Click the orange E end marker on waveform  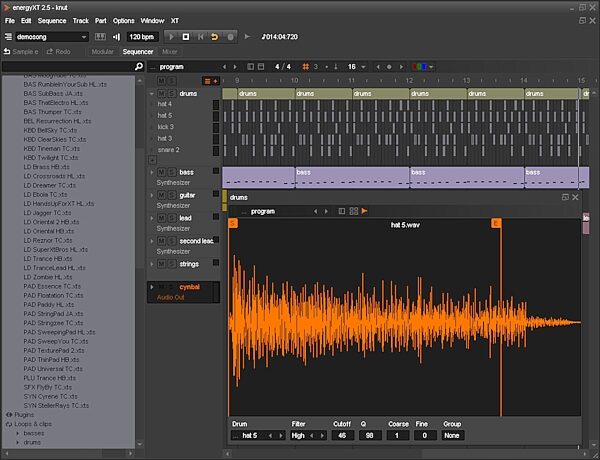[x=496, y=223]
